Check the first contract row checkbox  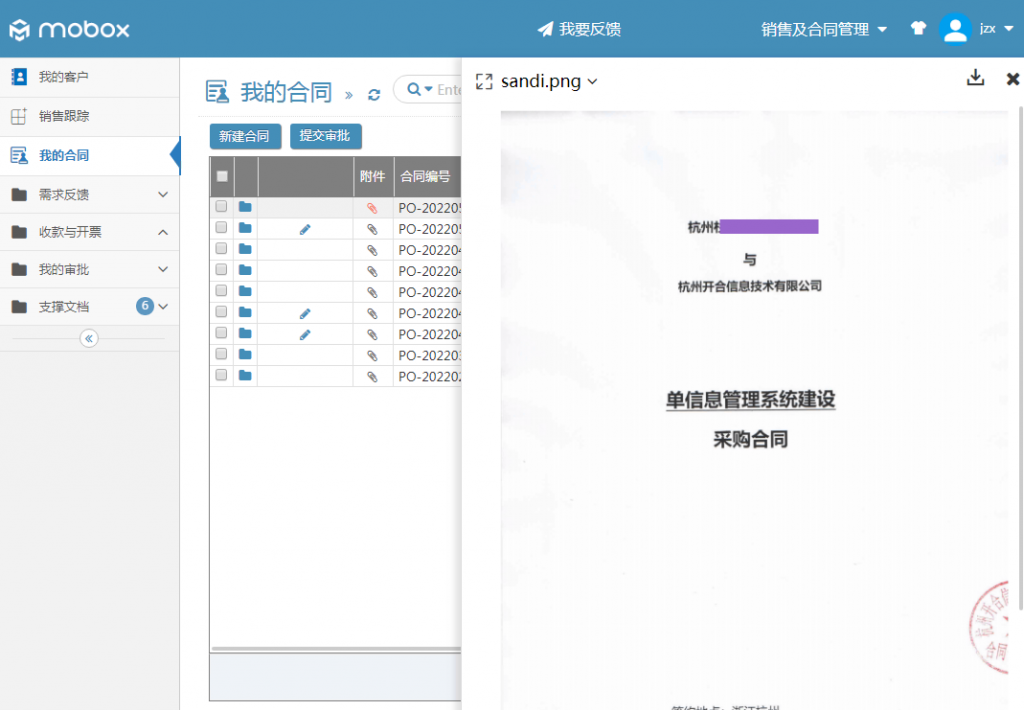(221, 207)
